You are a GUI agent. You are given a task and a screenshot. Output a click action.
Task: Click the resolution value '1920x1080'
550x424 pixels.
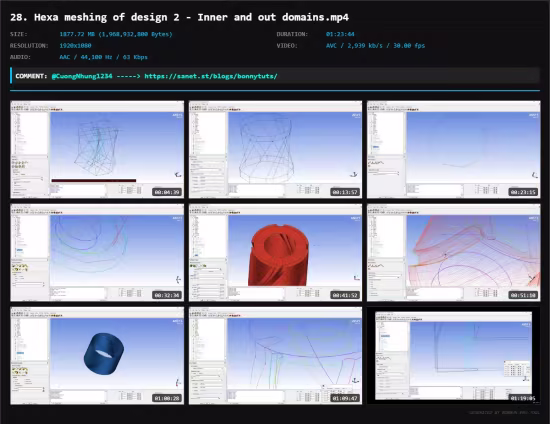pyautogui.click(x=75, y=46)
